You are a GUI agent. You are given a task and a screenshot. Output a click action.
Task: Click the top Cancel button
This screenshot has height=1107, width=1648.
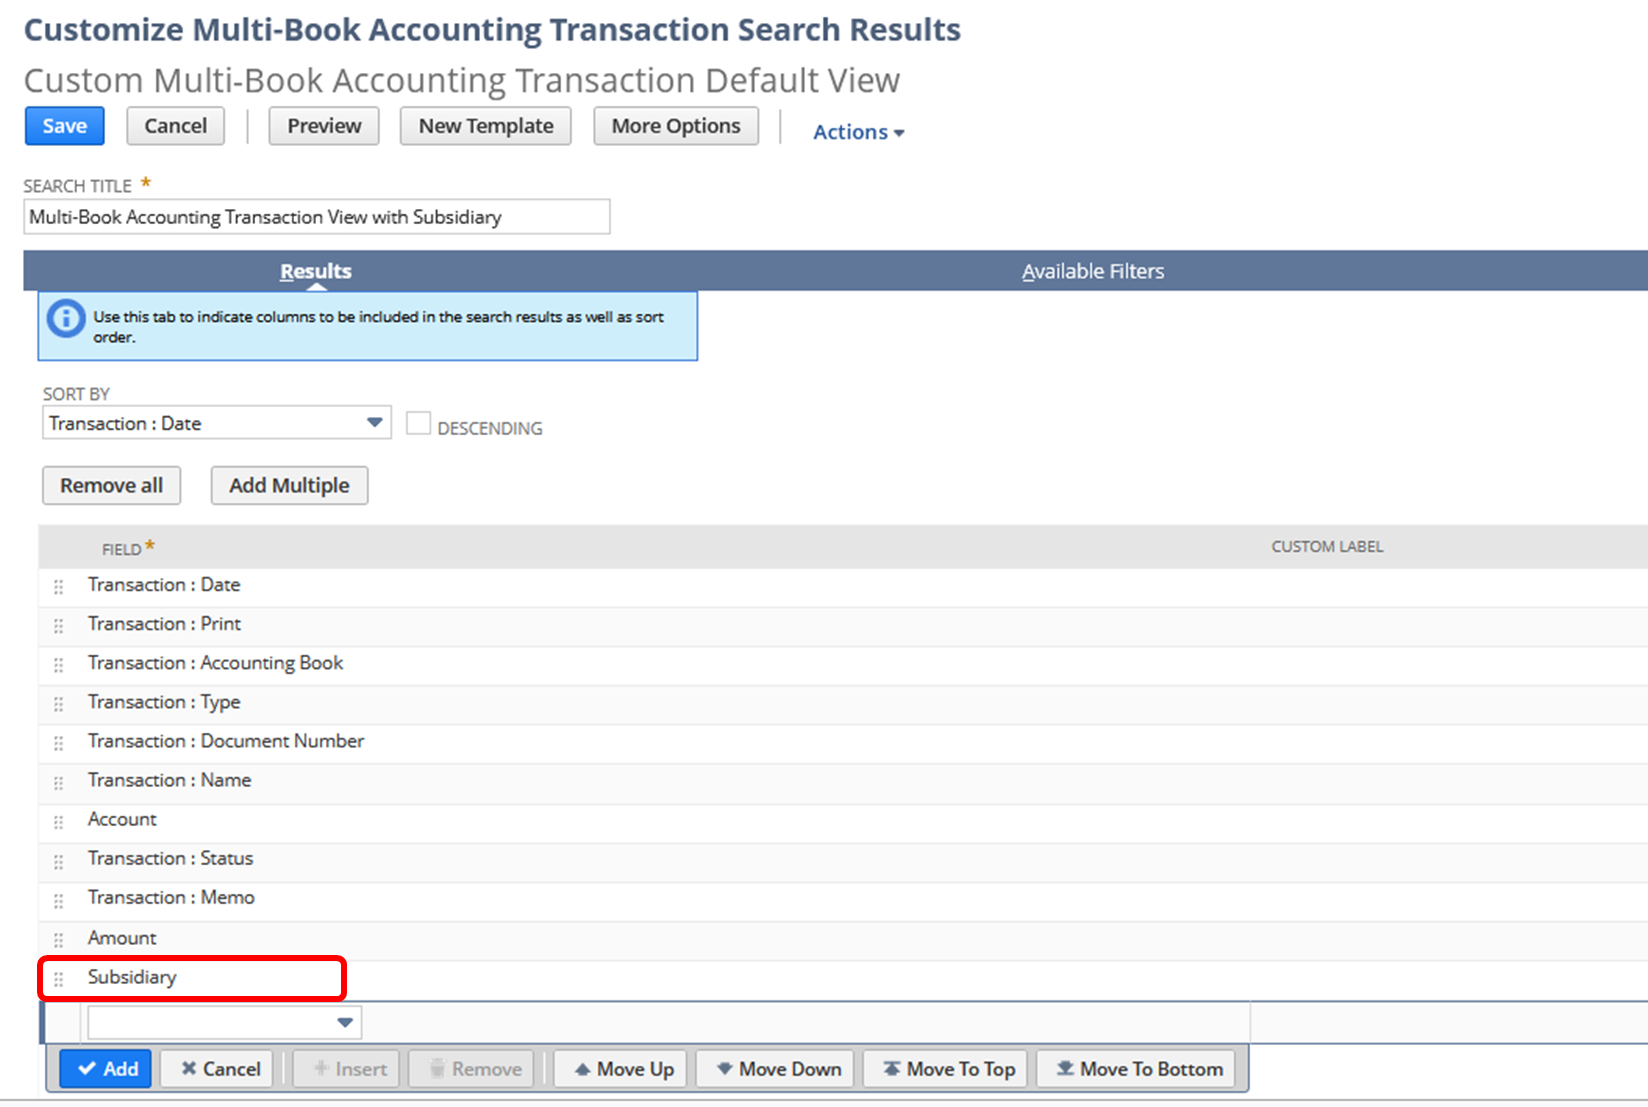176,126
